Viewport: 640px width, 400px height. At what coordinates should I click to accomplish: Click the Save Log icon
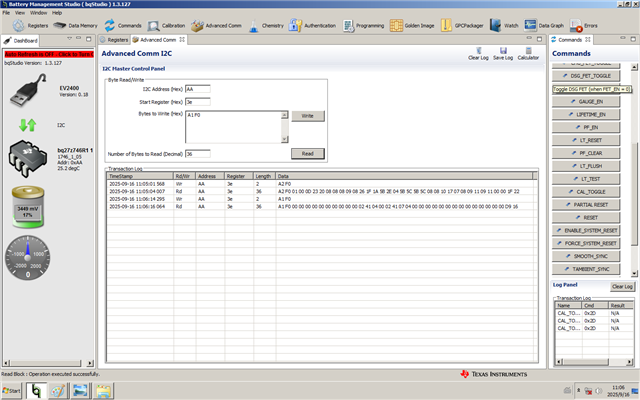coord(503,53)
